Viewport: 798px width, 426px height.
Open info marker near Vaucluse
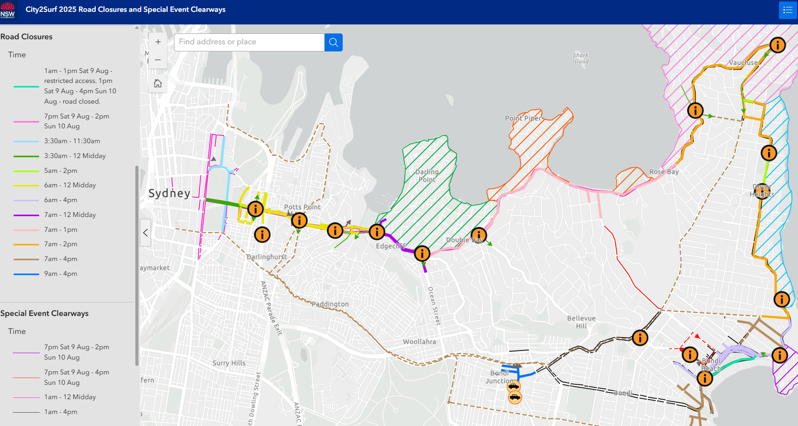coord(777,45)
